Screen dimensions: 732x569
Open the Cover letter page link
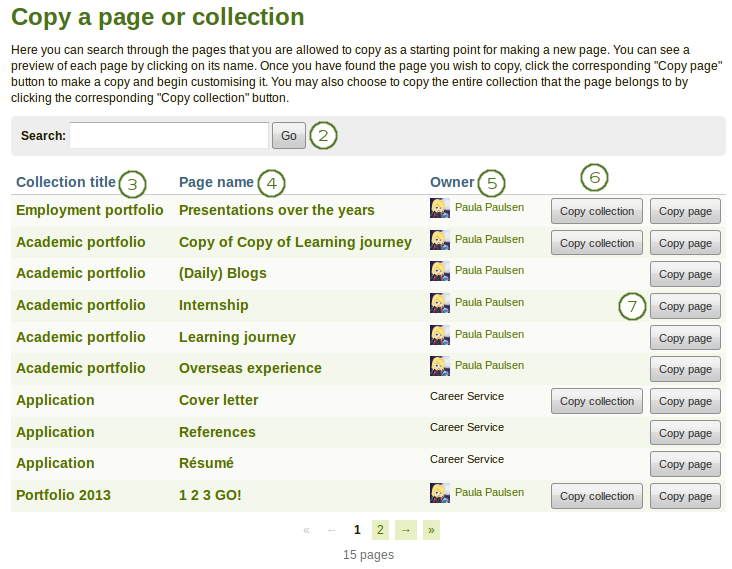pos(218,400)
